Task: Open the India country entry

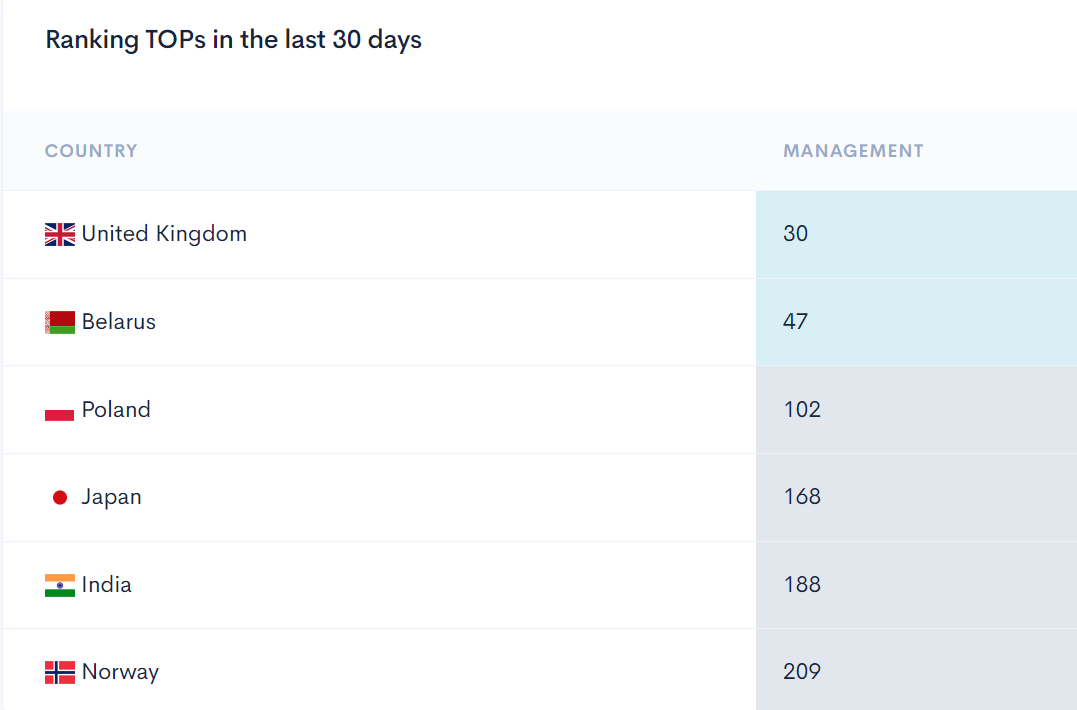Action: [106, 584]
